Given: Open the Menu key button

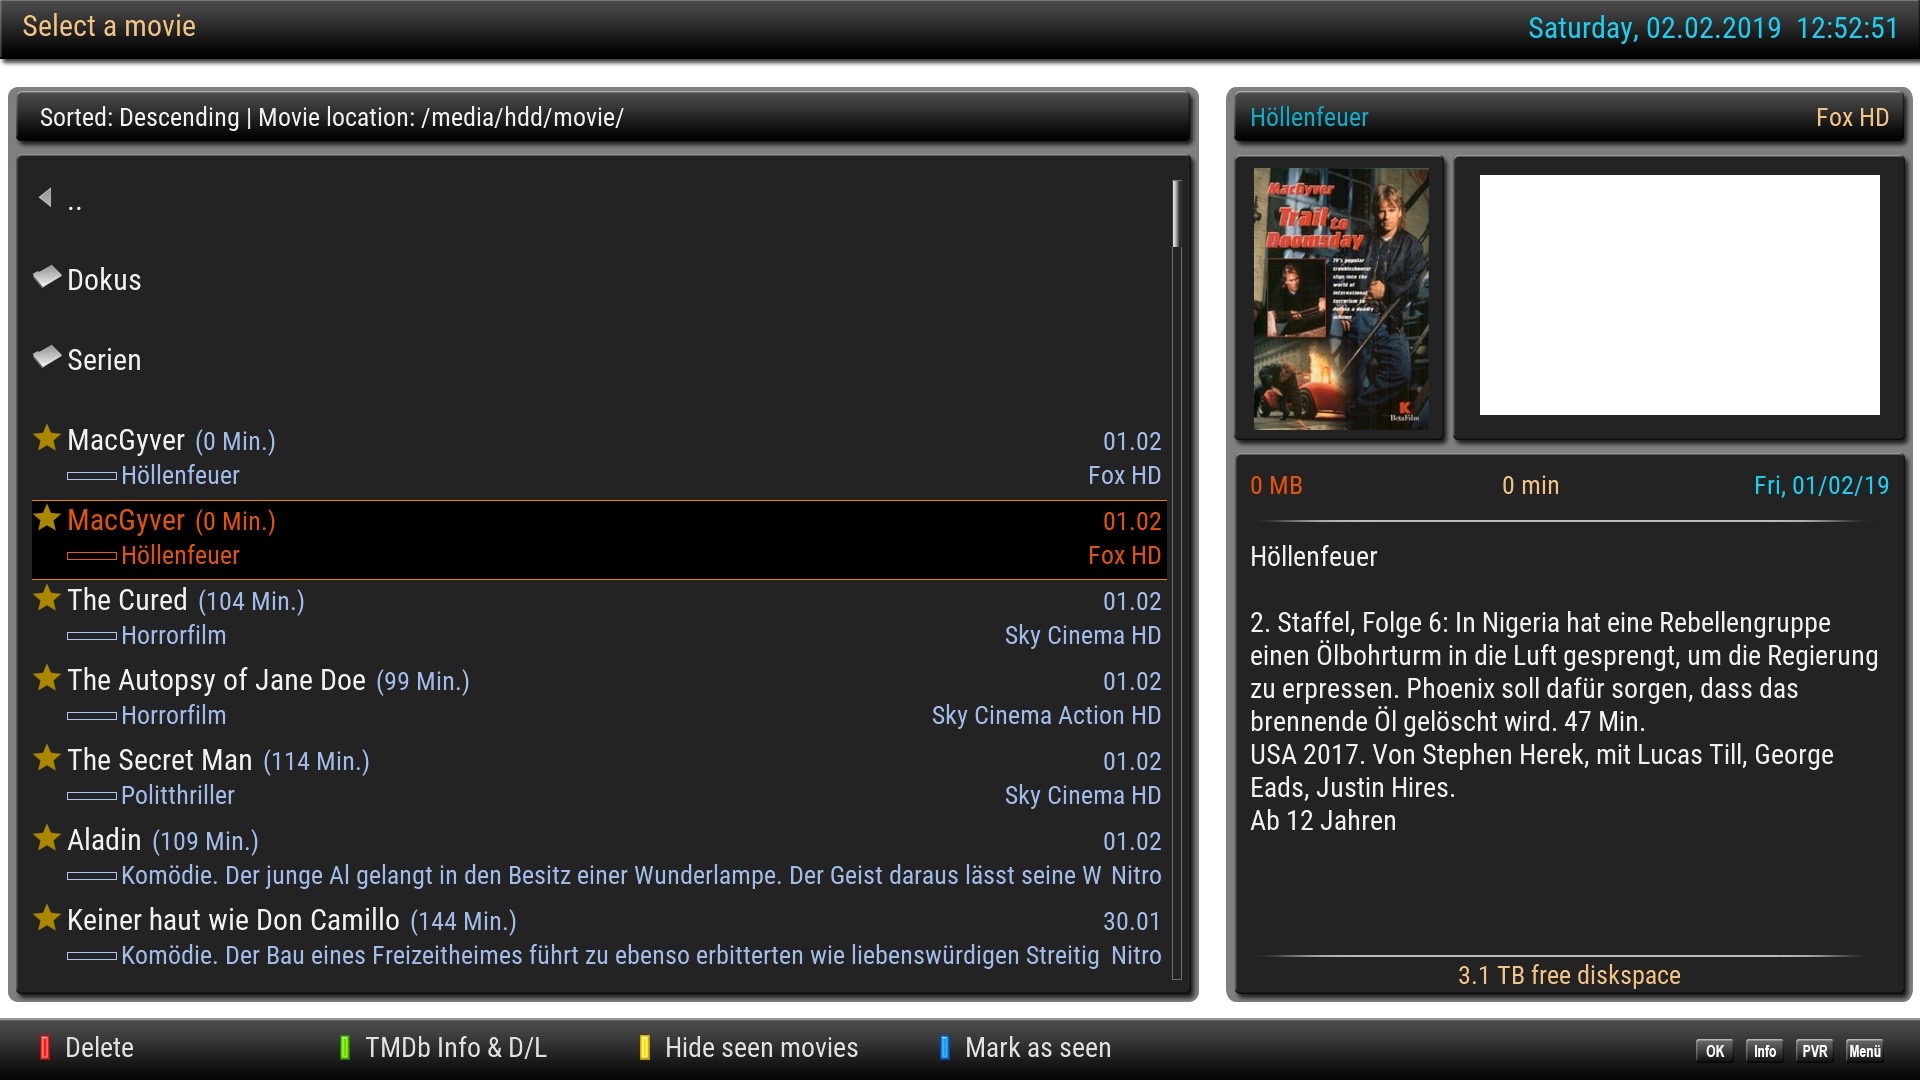Looking at the screenshot, I should point(1864,1050).
